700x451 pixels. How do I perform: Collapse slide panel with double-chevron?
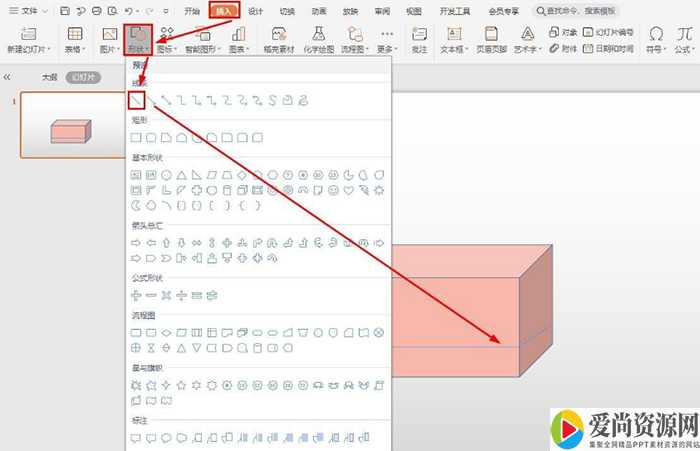click(x=8, y=77)
